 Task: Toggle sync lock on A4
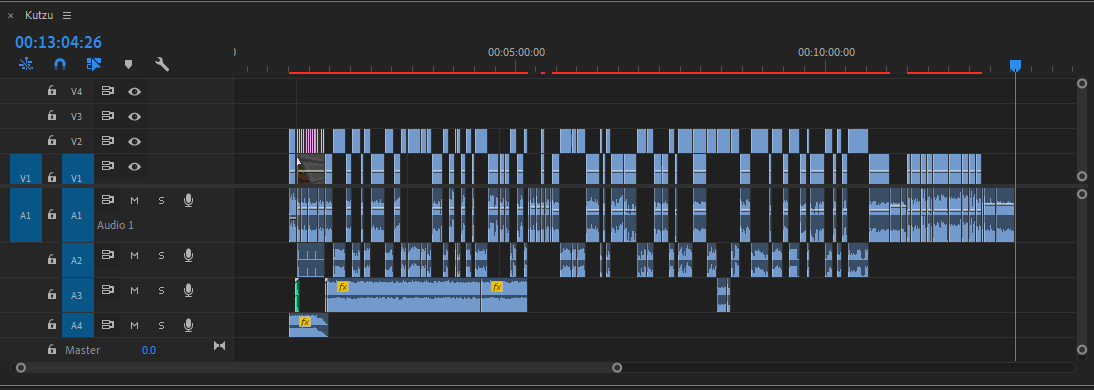107,324
